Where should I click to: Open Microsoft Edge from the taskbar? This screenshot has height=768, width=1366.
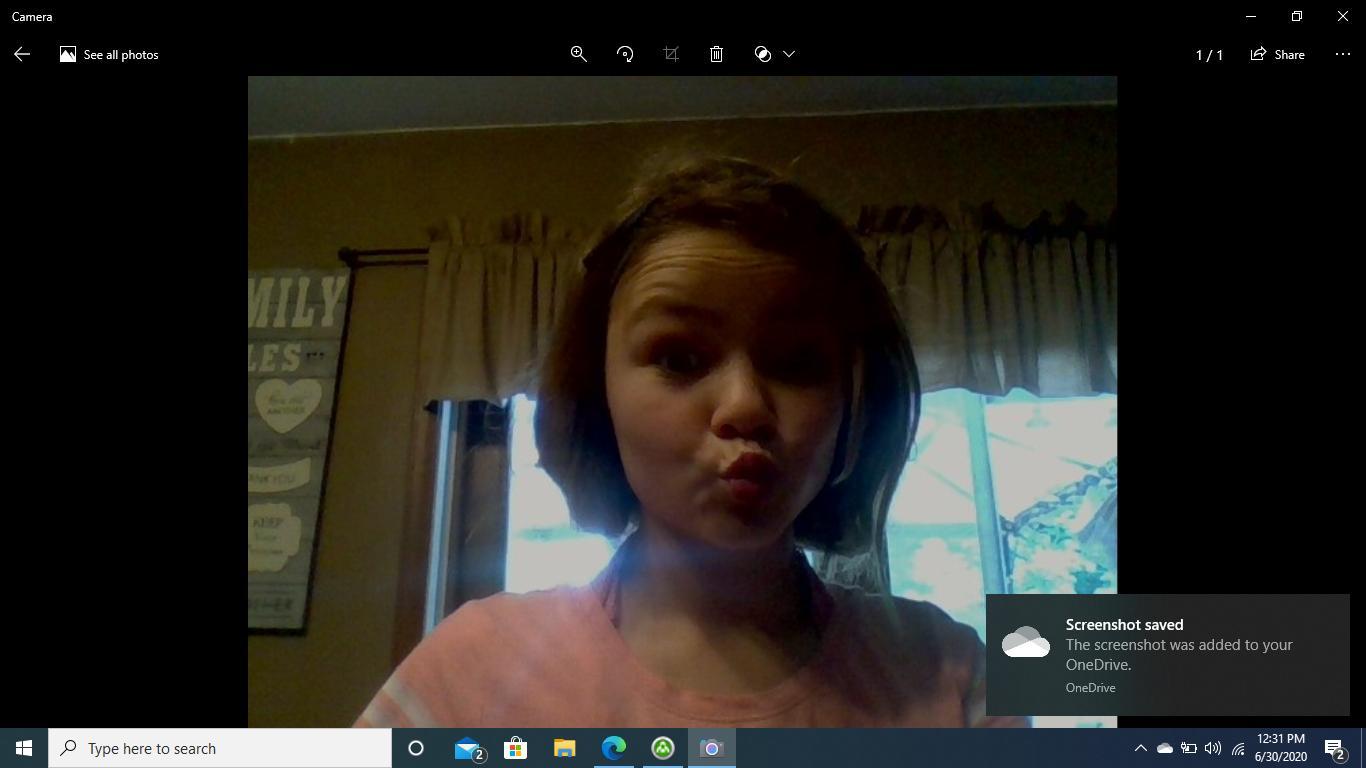click(613, 748)
